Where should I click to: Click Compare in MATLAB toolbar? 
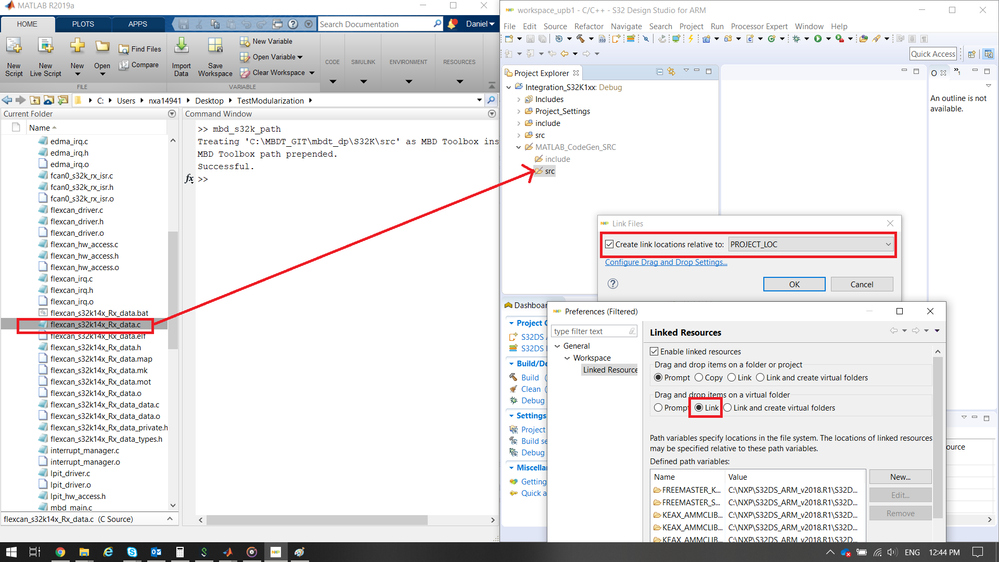coord(139,65)
